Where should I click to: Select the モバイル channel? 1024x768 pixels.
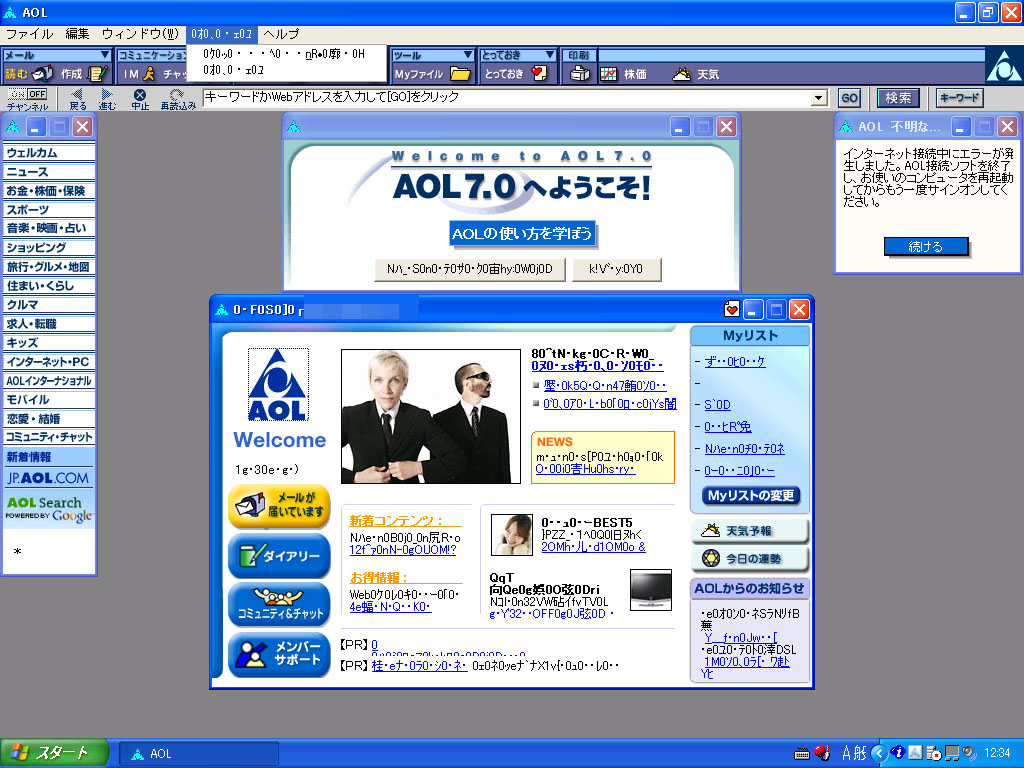pyautogui.click(x=49, y=400)
